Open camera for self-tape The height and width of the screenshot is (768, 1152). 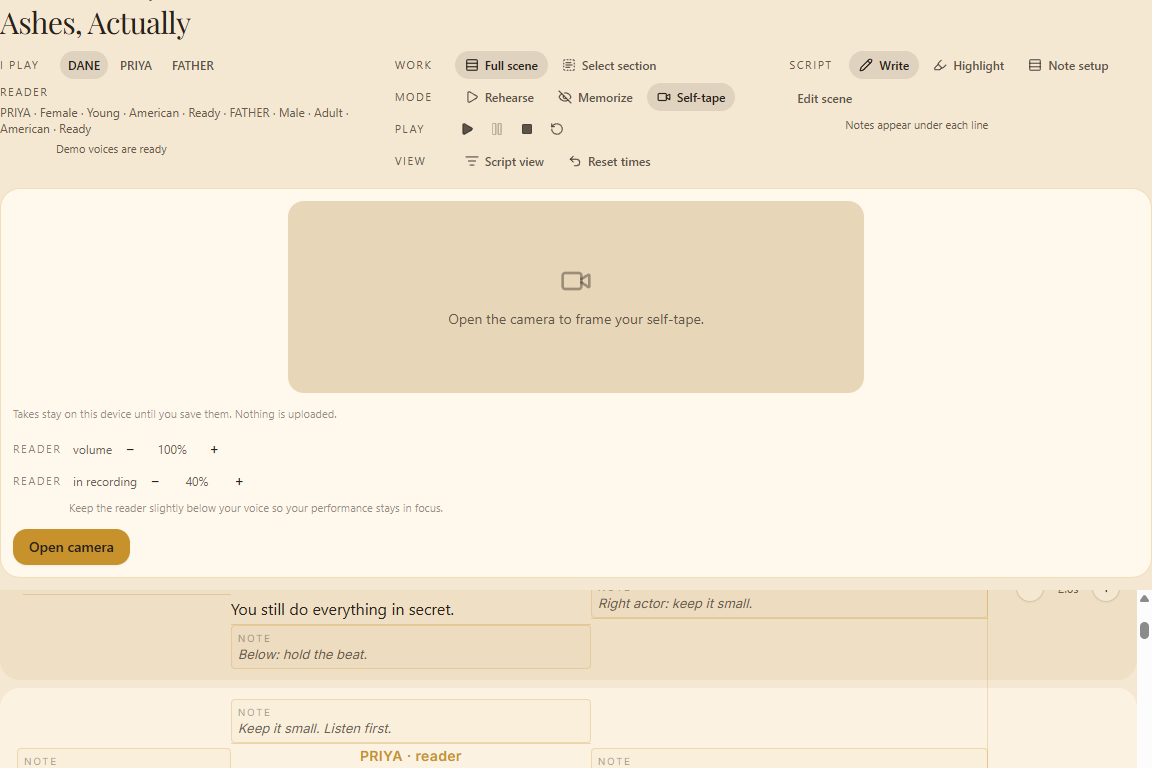point(71,547)
